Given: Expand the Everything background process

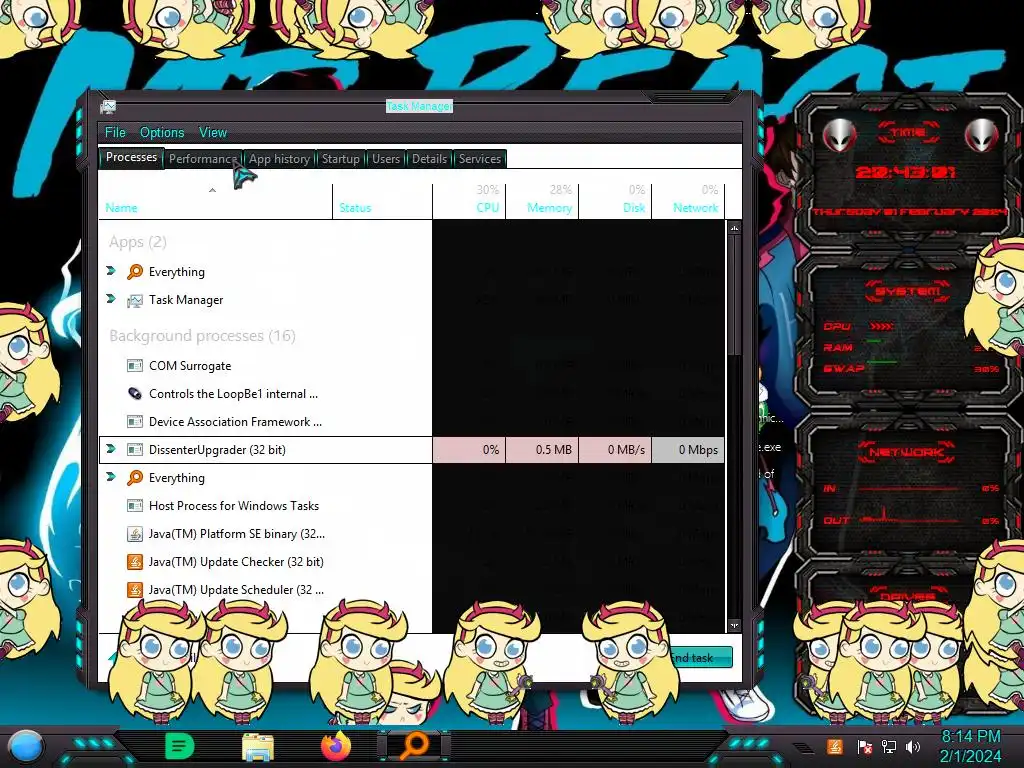Looking at the screenshot, I should click(111, 477).
